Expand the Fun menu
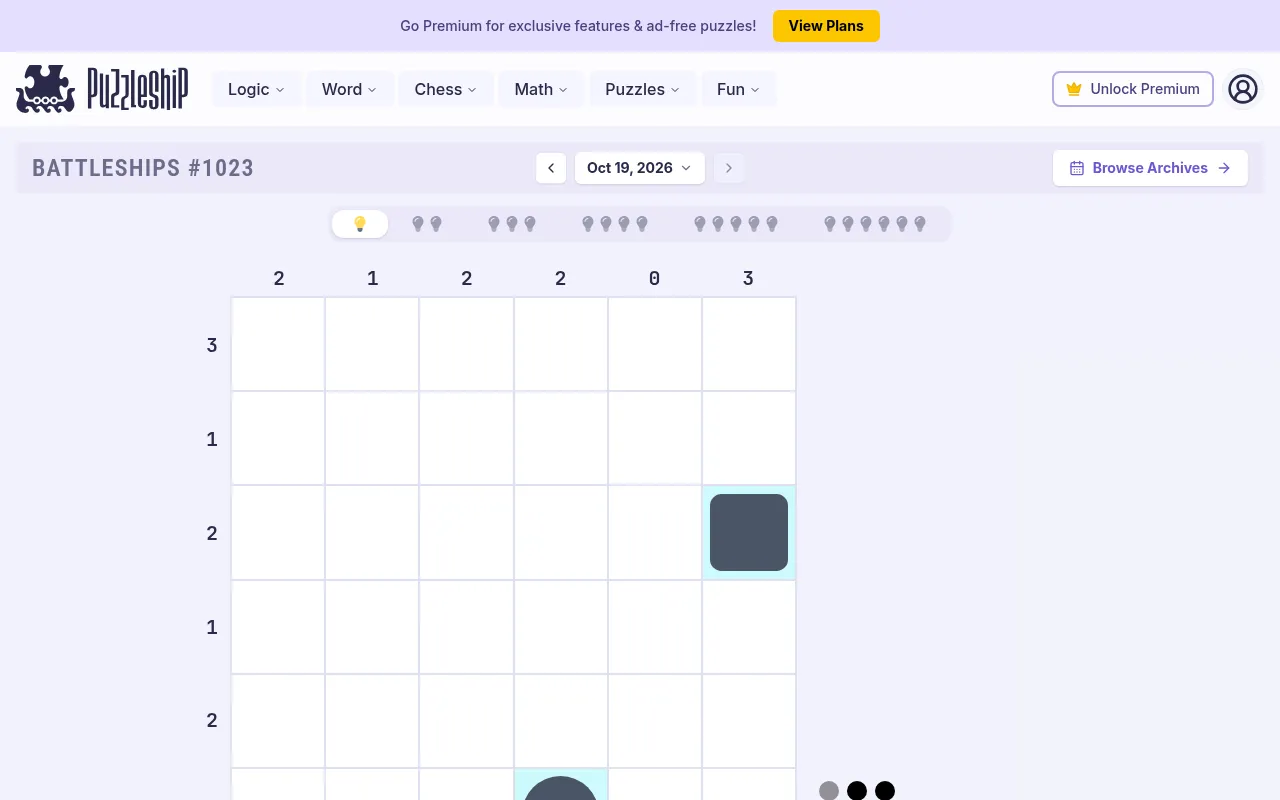This screenshot has height=800, width=1280. [738, 89]
